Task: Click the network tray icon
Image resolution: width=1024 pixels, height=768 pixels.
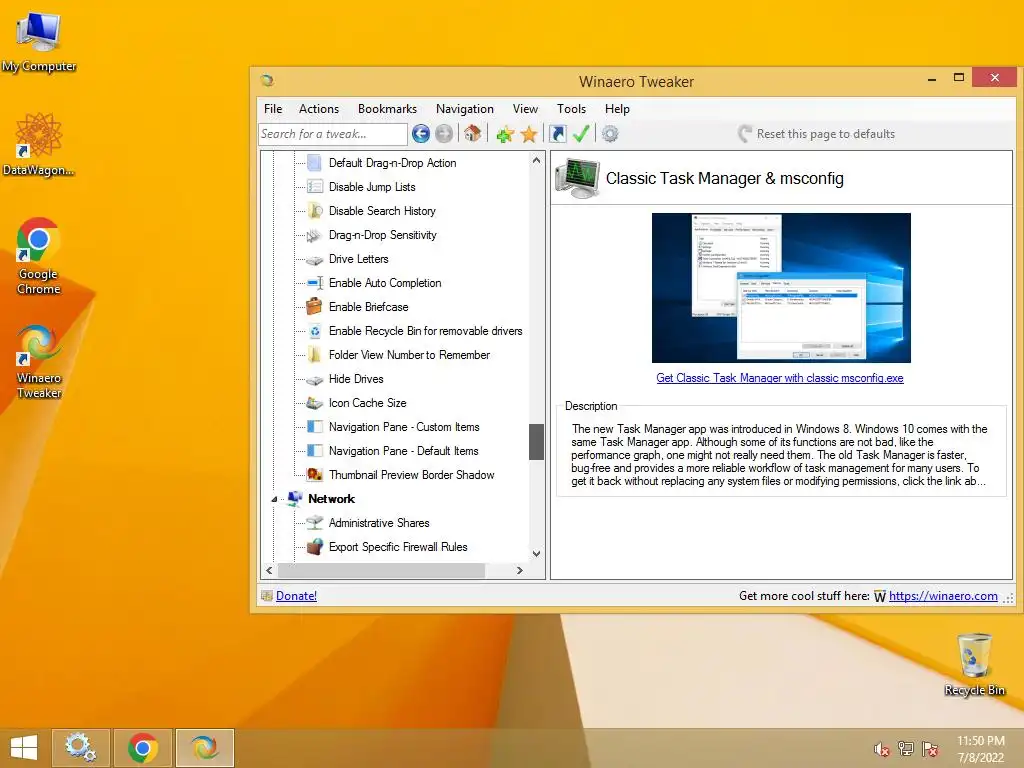Action: (906, 749)
